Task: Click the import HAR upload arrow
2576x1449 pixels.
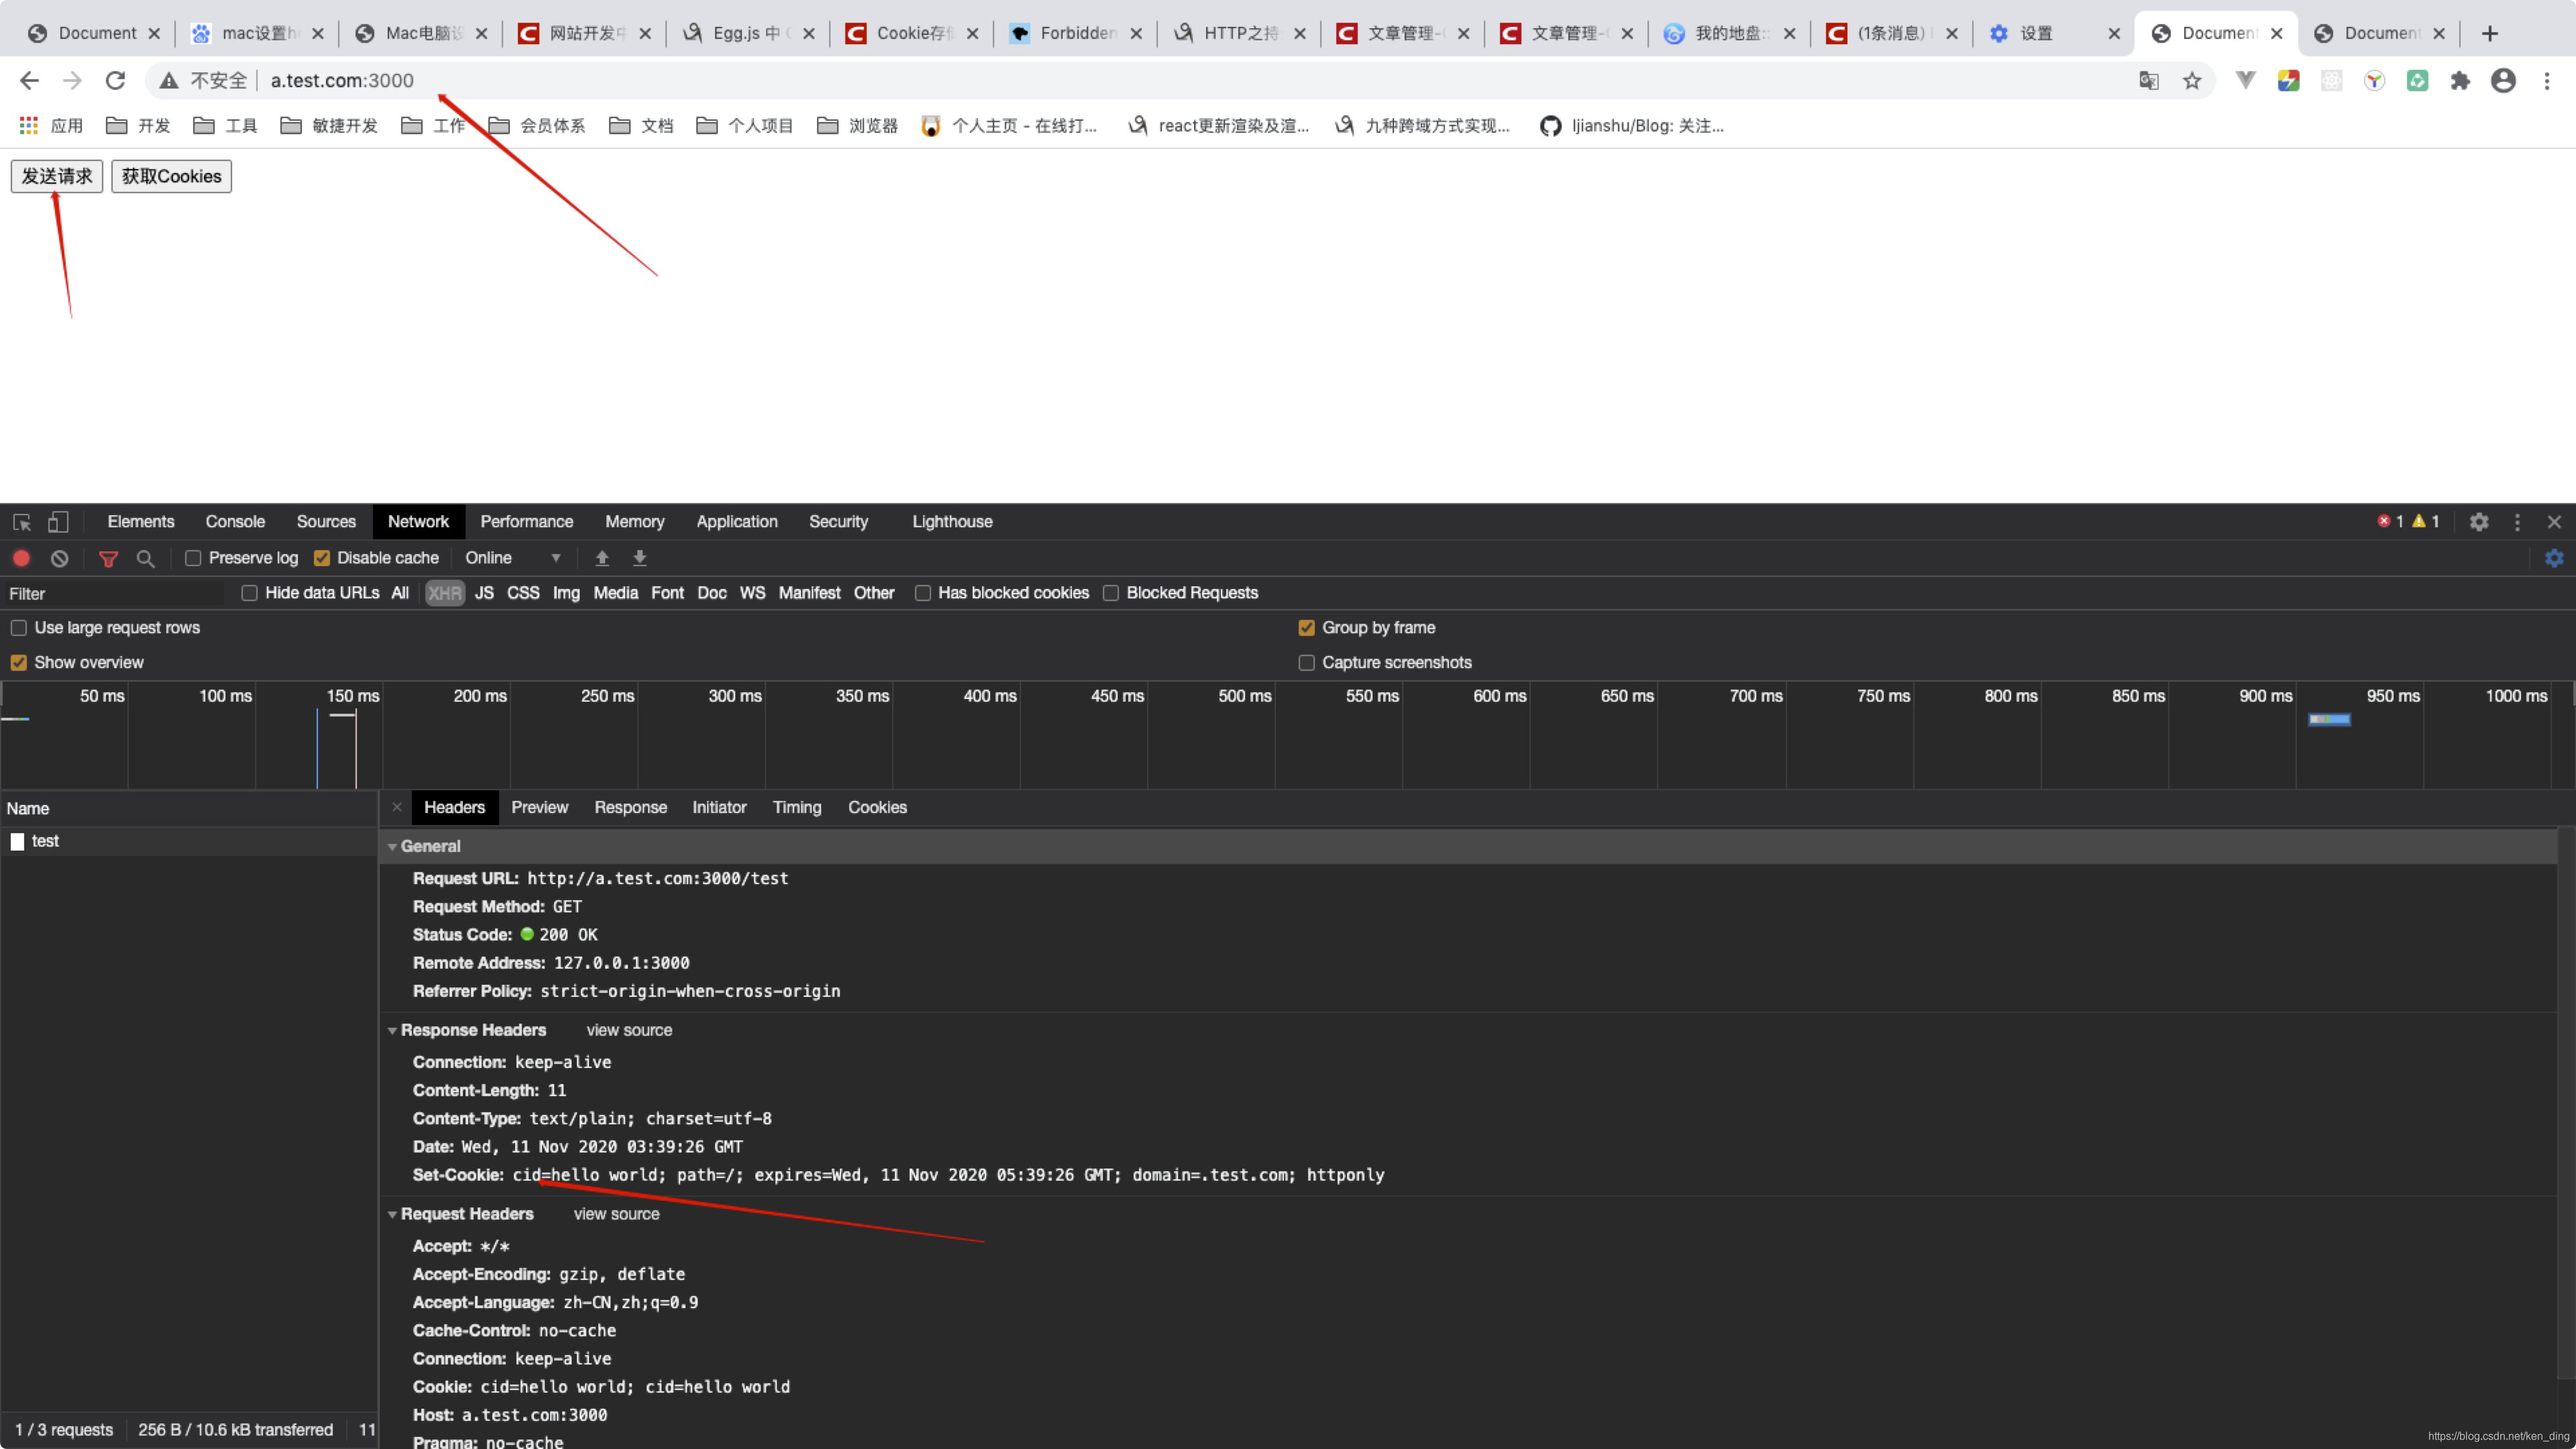Action: (602, 558)
